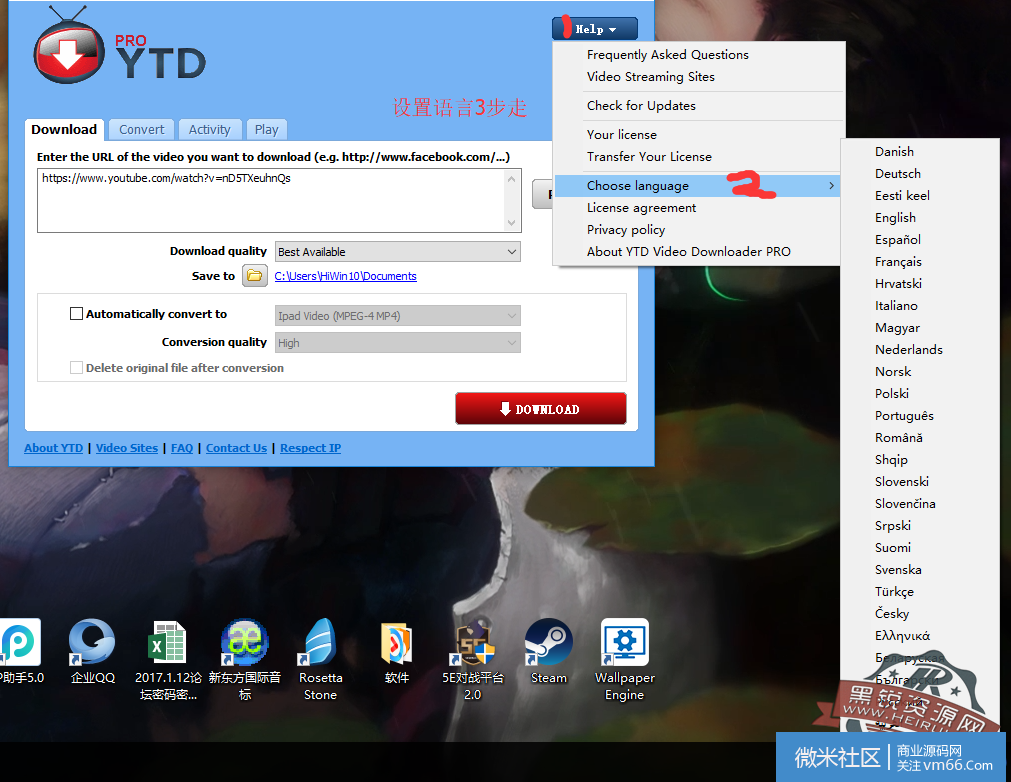Select Türkçe language

coord(894,592)
